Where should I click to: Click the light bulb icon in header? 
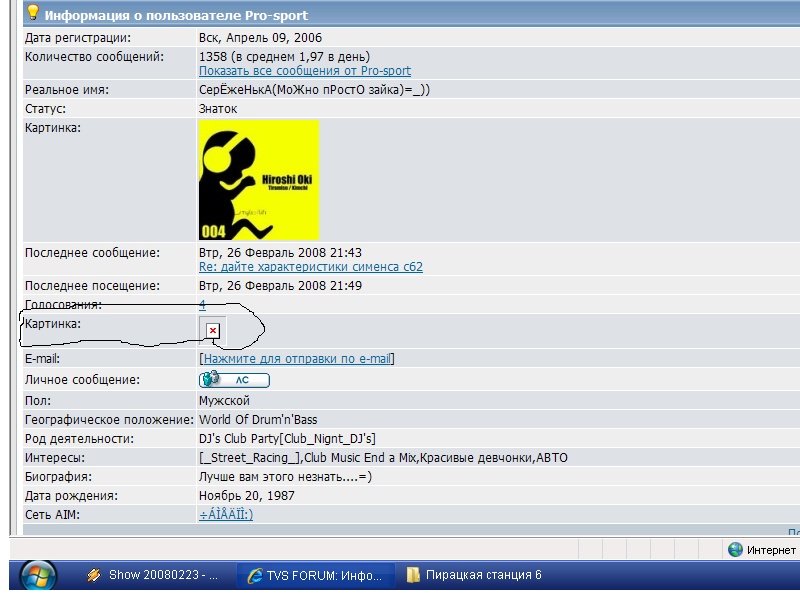[32, 14]
